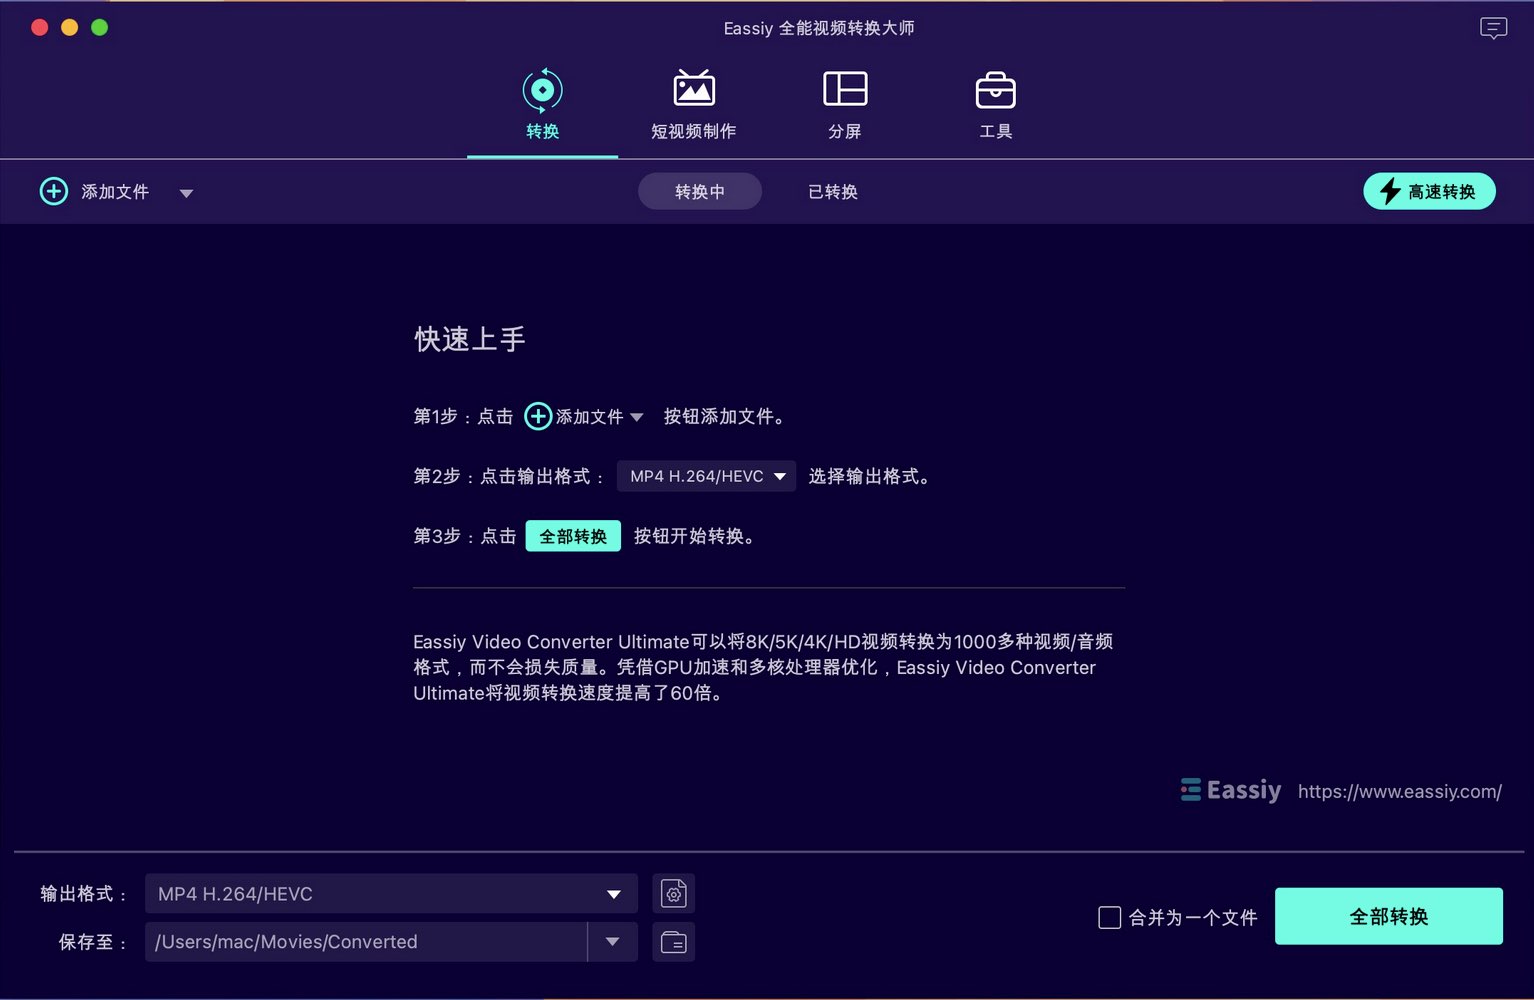Click the Eassiy logo
This screenshot has width=1534, height=1000.
point(1230,790)
